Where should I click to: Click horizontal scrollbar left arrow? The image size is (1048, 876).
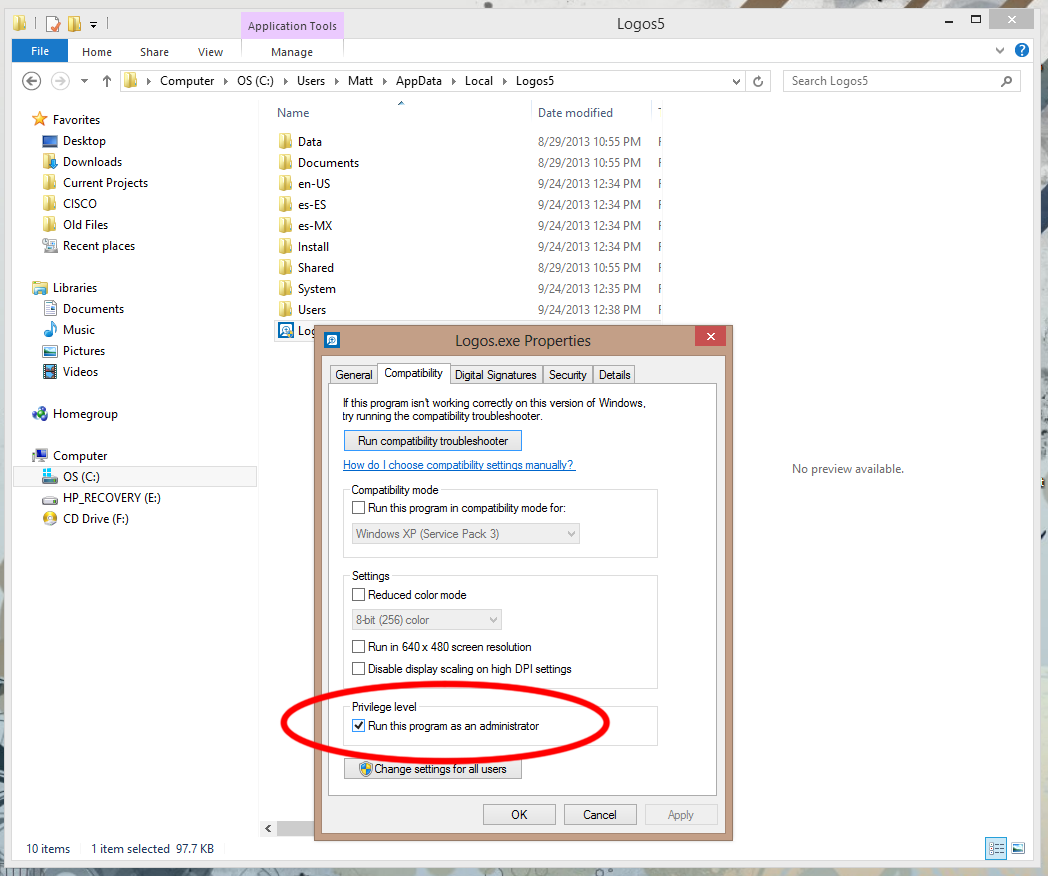[x=268, y=829]
